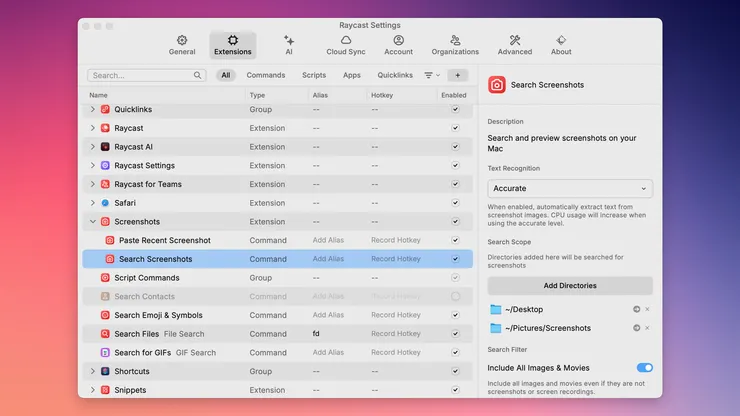
Task: Select the Extensions tab
Action: (233, 45)
